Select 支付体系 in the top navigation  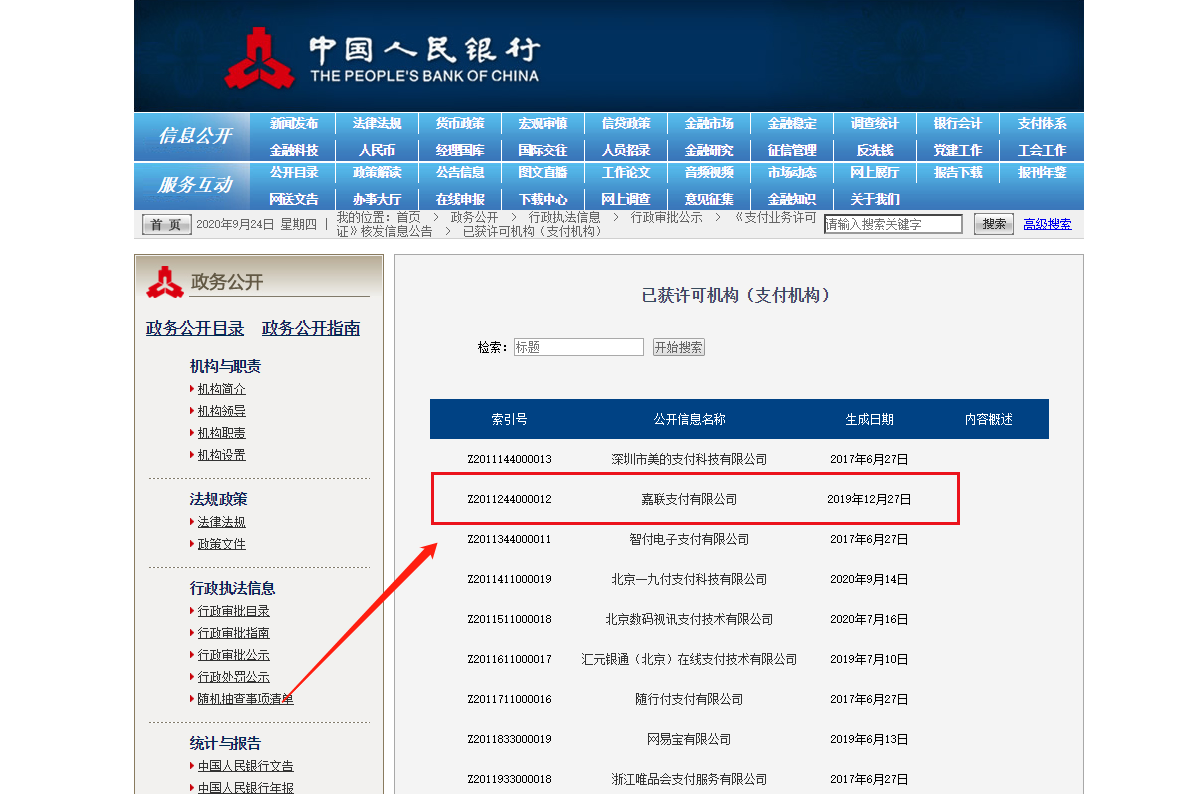coord(1041,124)
